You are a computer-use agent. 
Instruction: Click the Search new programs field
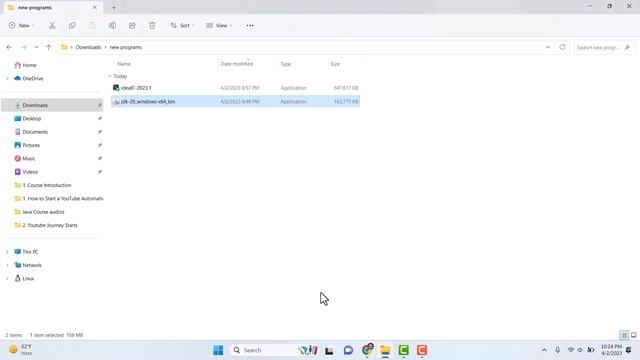point(604,47)
